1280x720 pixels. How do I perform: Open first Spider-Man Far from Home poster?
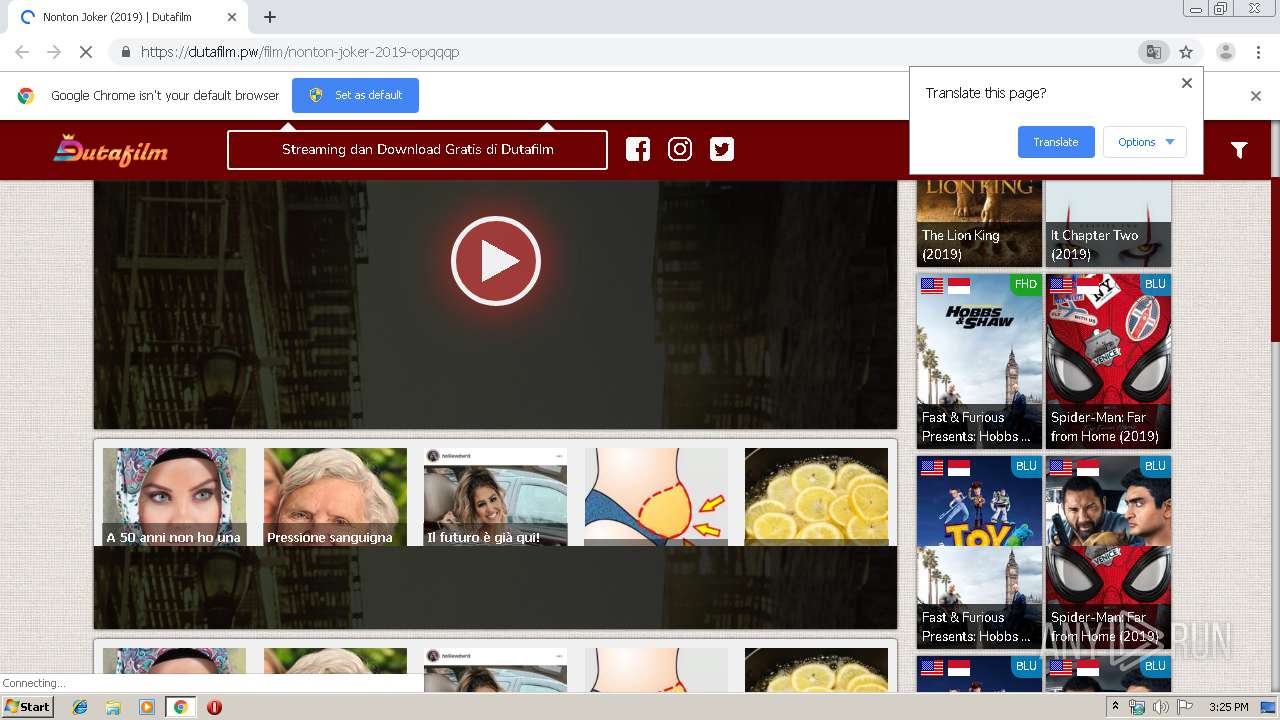coord(1108,361)
